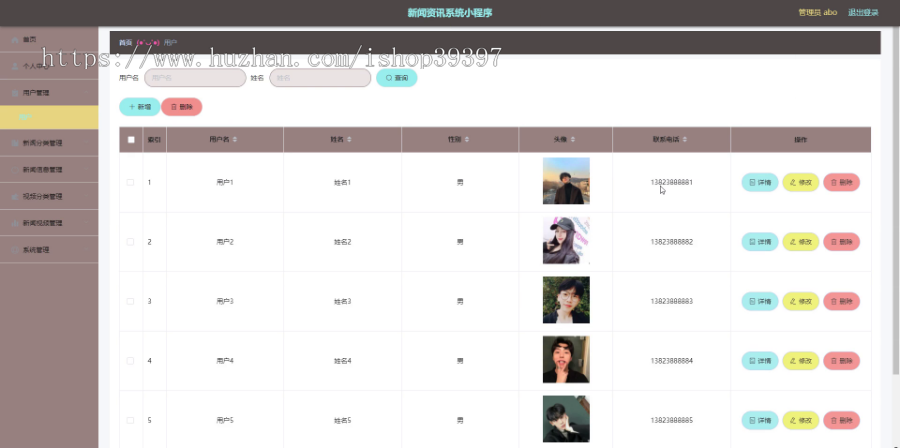Expand the 视频分类管理 sidebar menu
Viewport: 900px width, 448px height.
(49, 196)
